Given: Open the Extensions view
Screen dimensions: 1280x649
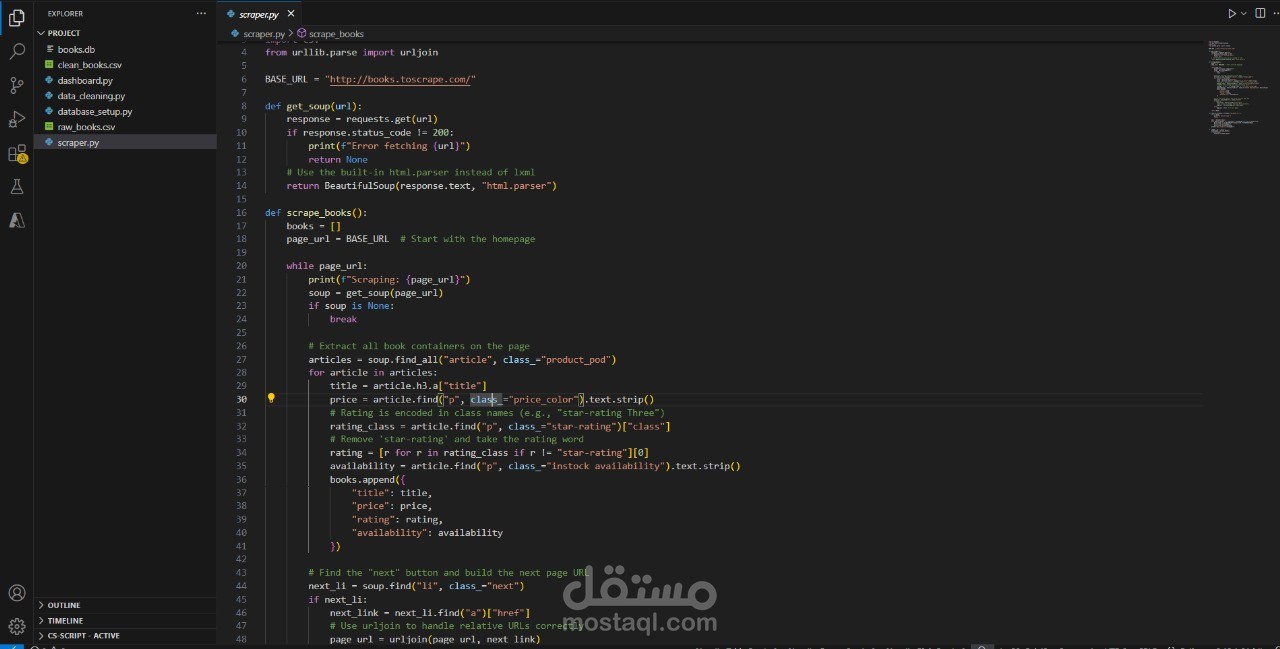Looking at the screenshot, I should click(x=16, y=153).
